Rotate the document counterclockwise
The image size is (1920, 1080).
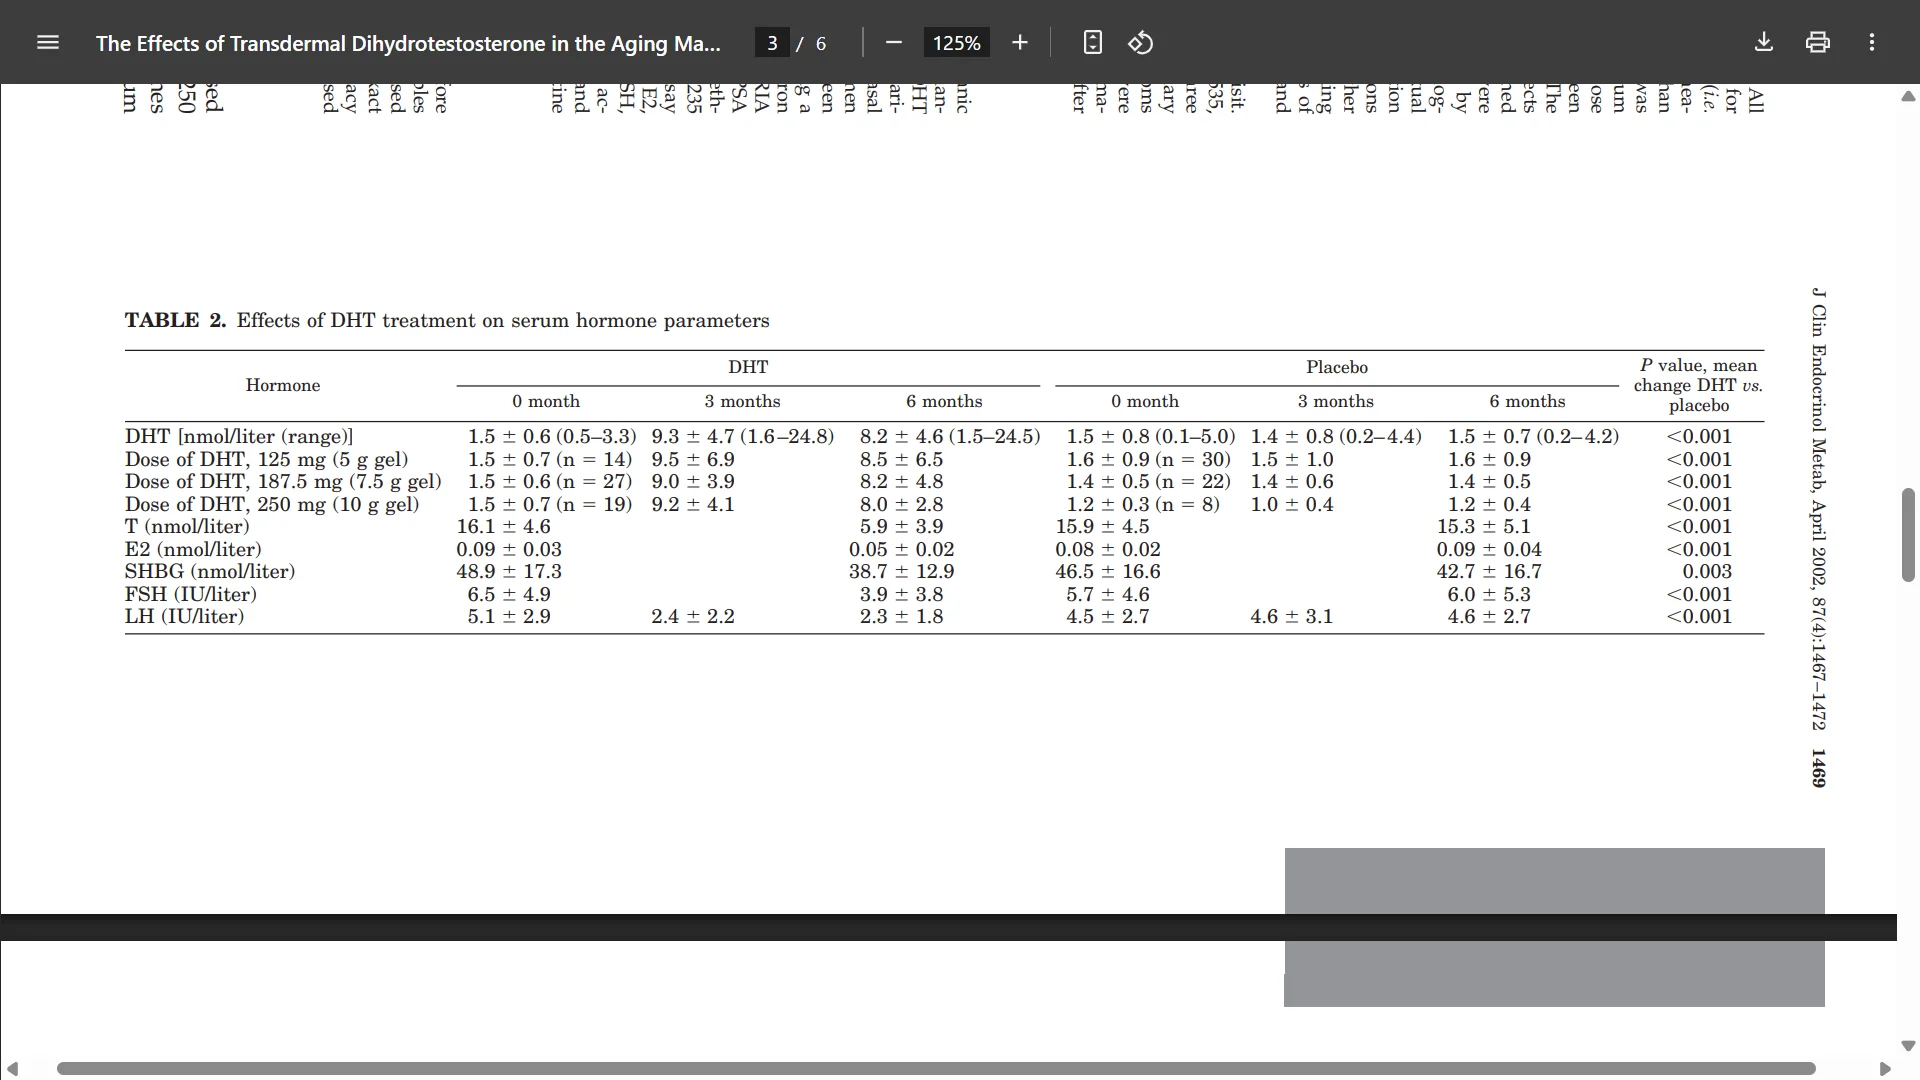click(x=1141, y=42)
